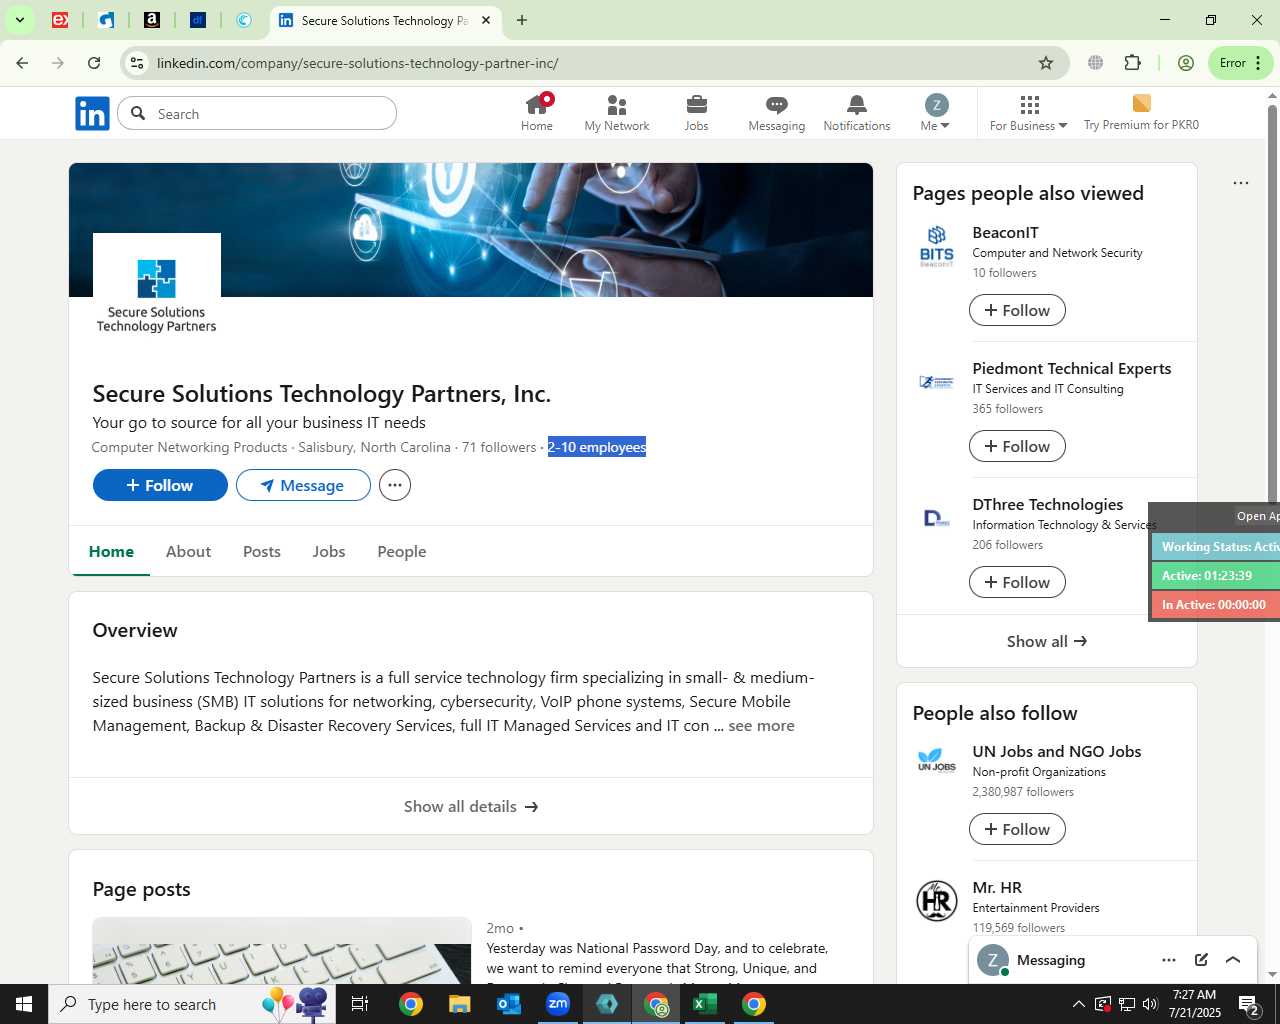
Task: Open tab search dropdown arrow
Action: click(19, 20)
